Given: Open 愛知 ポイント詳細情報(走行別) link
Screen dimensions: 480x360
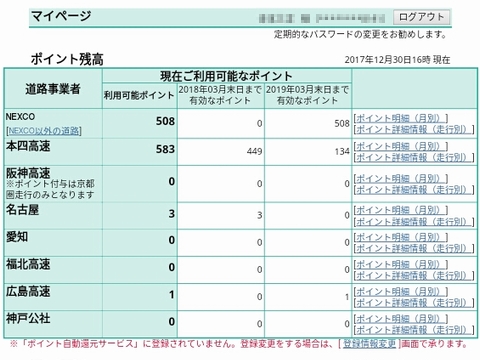Looking at the screenshot, I should click(x=414, y=248).
